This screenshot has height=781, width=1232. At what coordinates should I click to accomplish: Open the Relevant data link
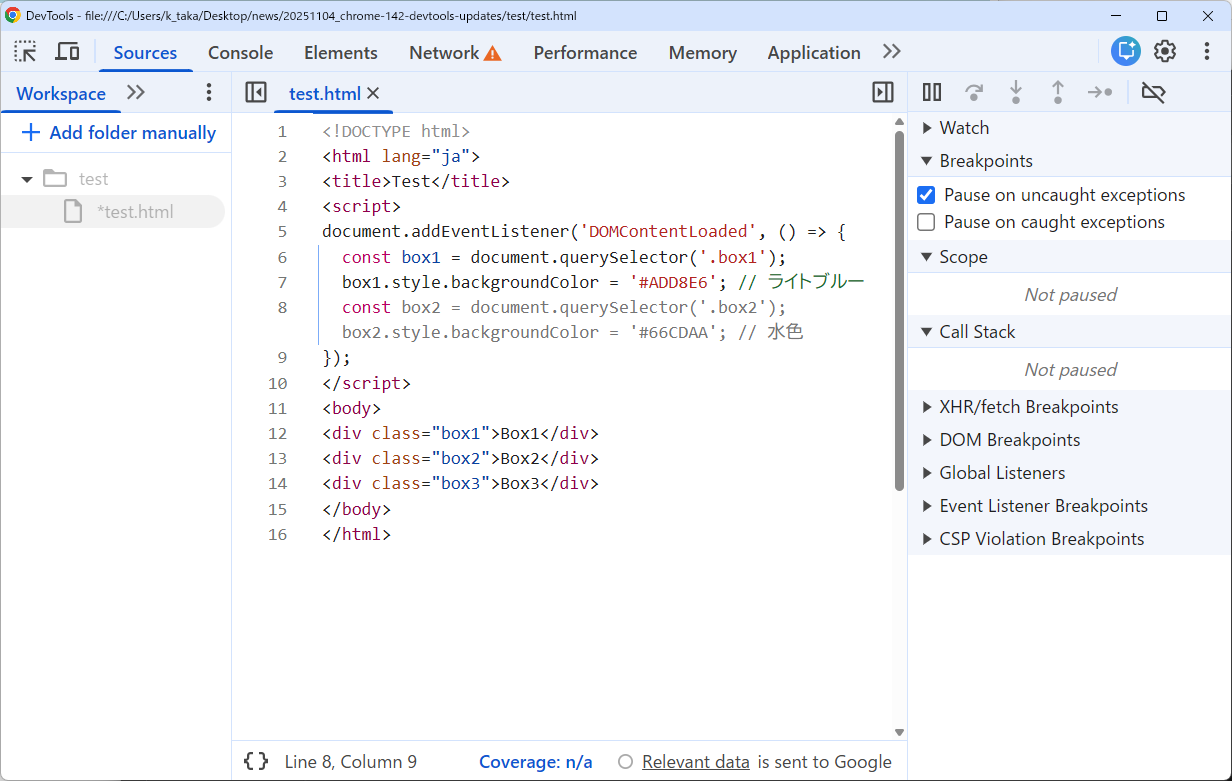tap(695, 762)
